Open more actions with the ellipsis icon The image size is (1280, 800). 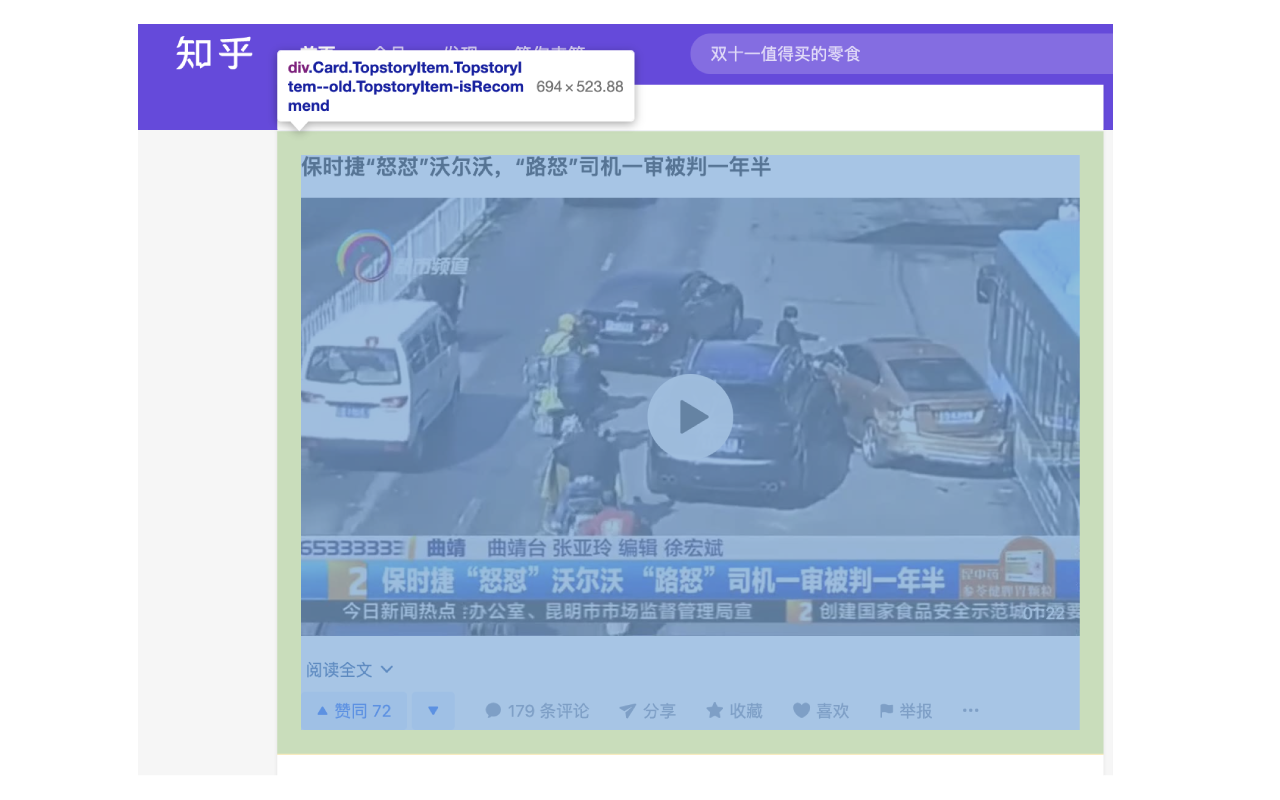click(x=969, y=710)
